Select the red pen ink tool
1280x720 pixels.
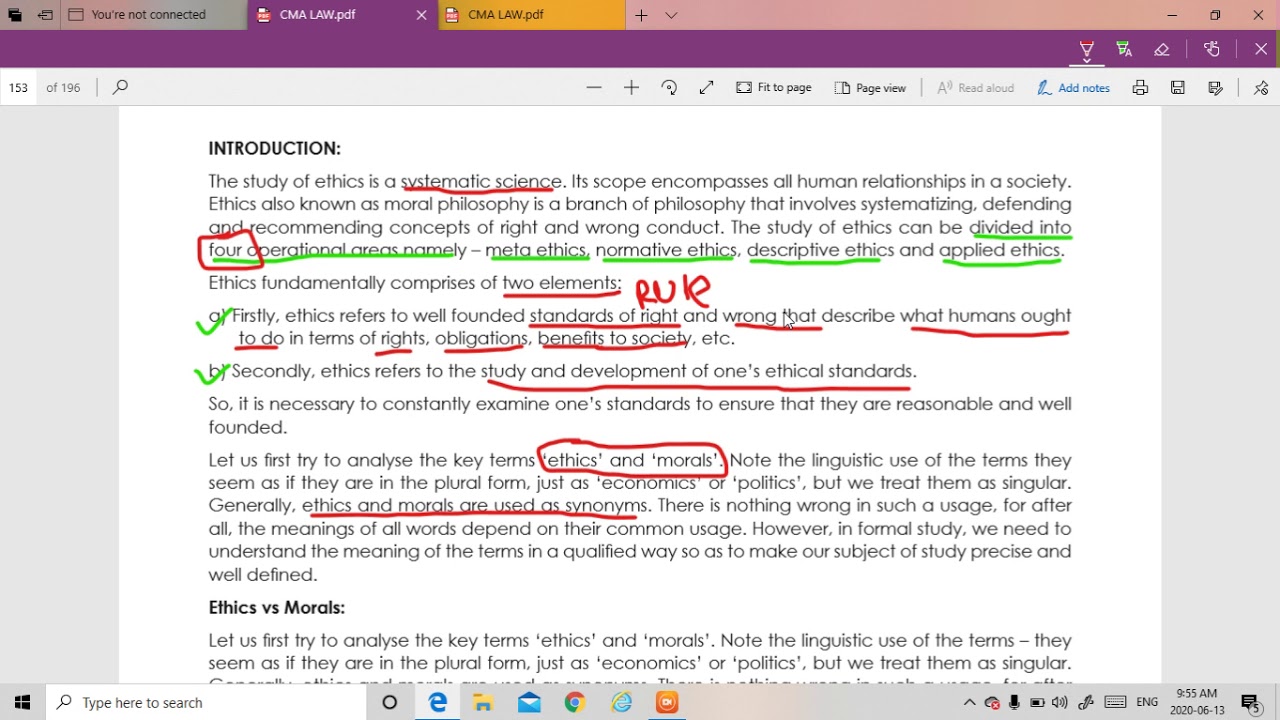coord(1086,49)
